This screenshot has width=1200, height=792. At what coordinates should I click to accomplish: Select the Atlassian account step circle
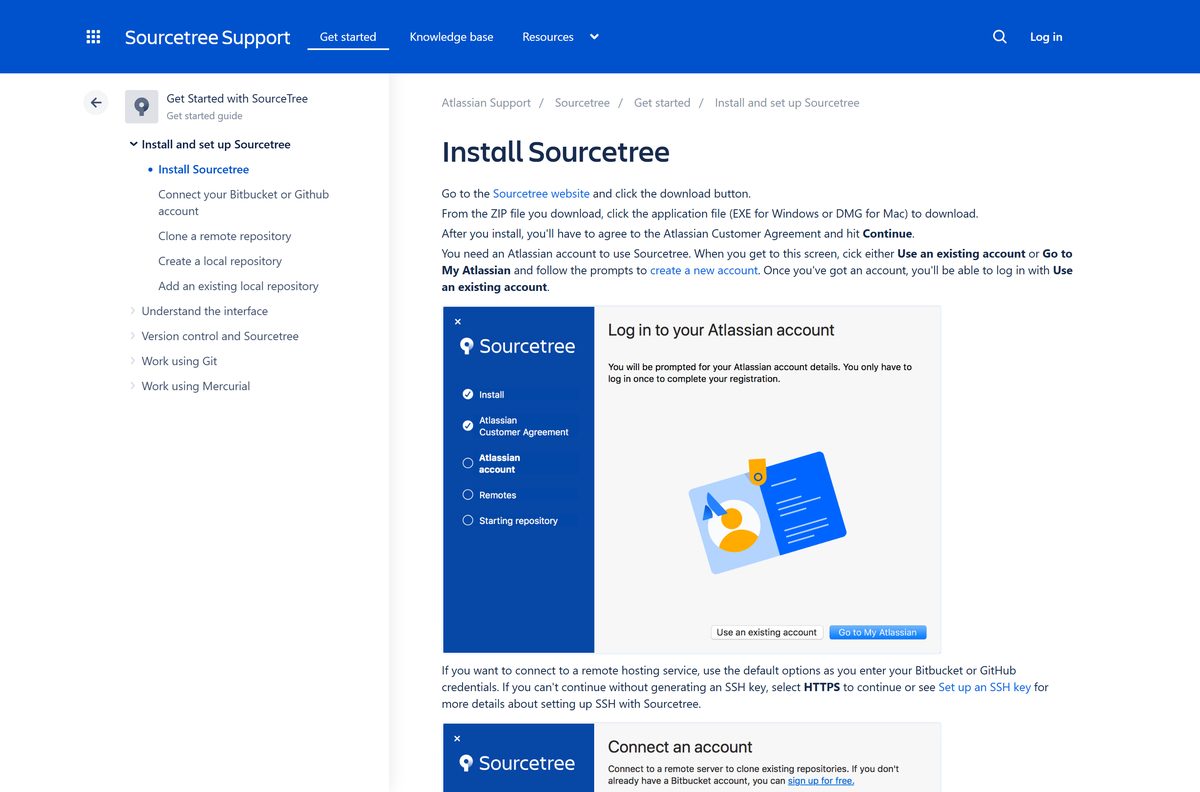tap(467, 463)
